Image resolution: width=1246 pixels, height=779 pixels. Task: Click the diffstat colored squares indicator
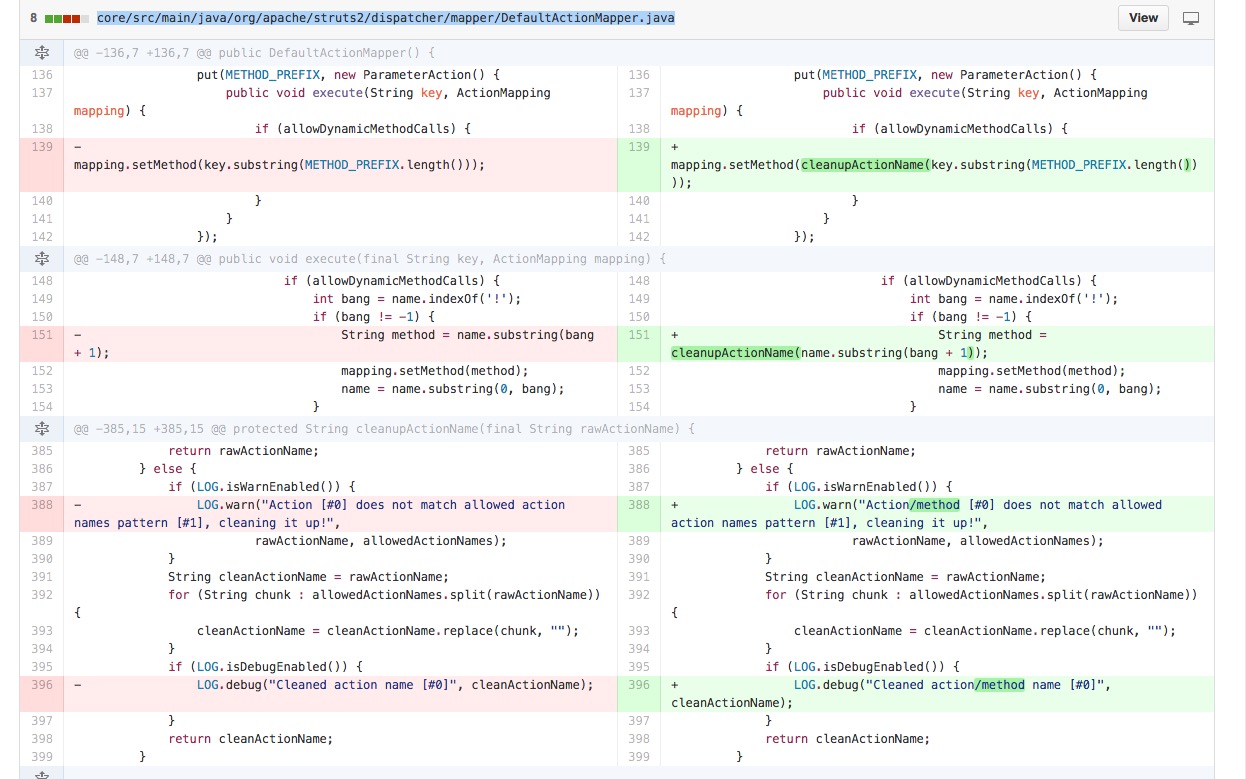pos(62,18)
